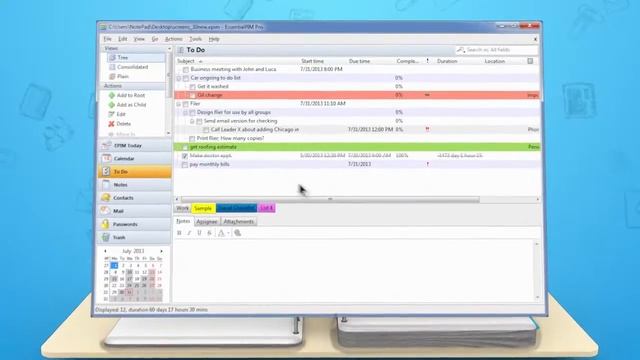
Task: Collapse the Views panel arrow
Action: [169, 49]
